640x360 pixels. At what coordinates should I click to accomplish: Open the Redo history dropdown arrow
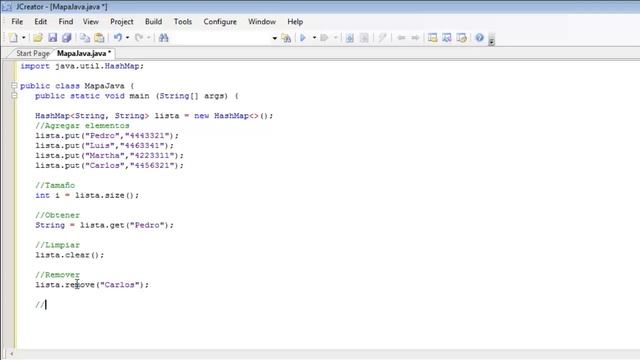149,38
